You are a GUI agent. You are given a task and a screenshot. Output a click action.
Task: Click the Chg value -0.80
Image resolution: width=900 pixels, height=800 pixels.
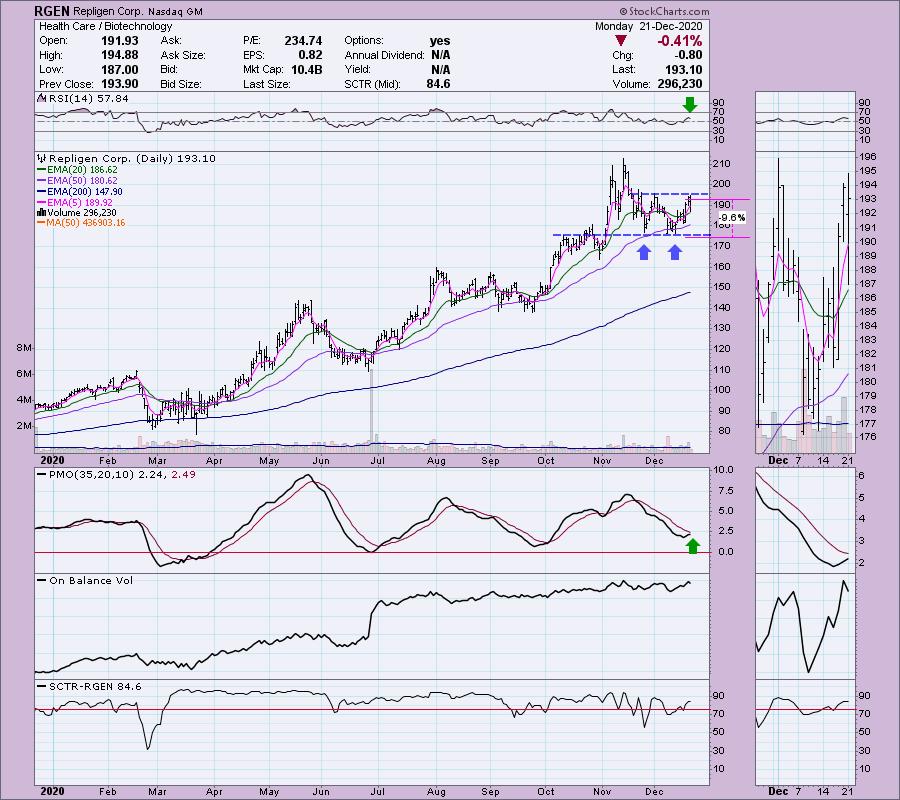[688, 55]
